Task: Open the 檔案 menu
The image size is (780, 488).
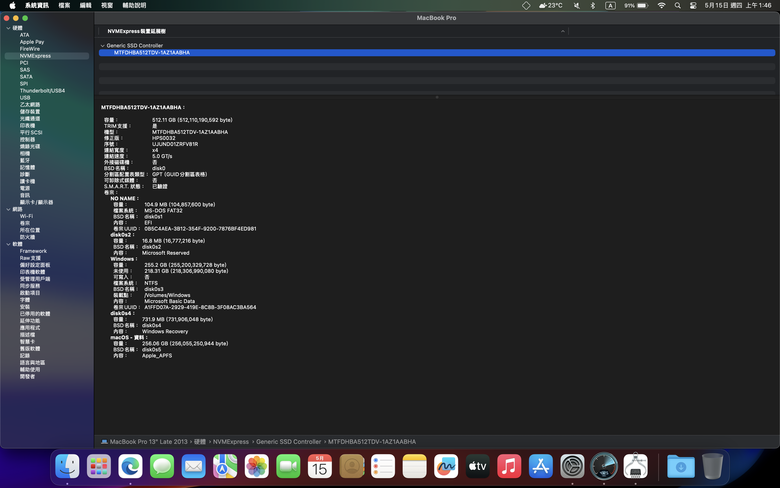Action: (x=64, y=5)
